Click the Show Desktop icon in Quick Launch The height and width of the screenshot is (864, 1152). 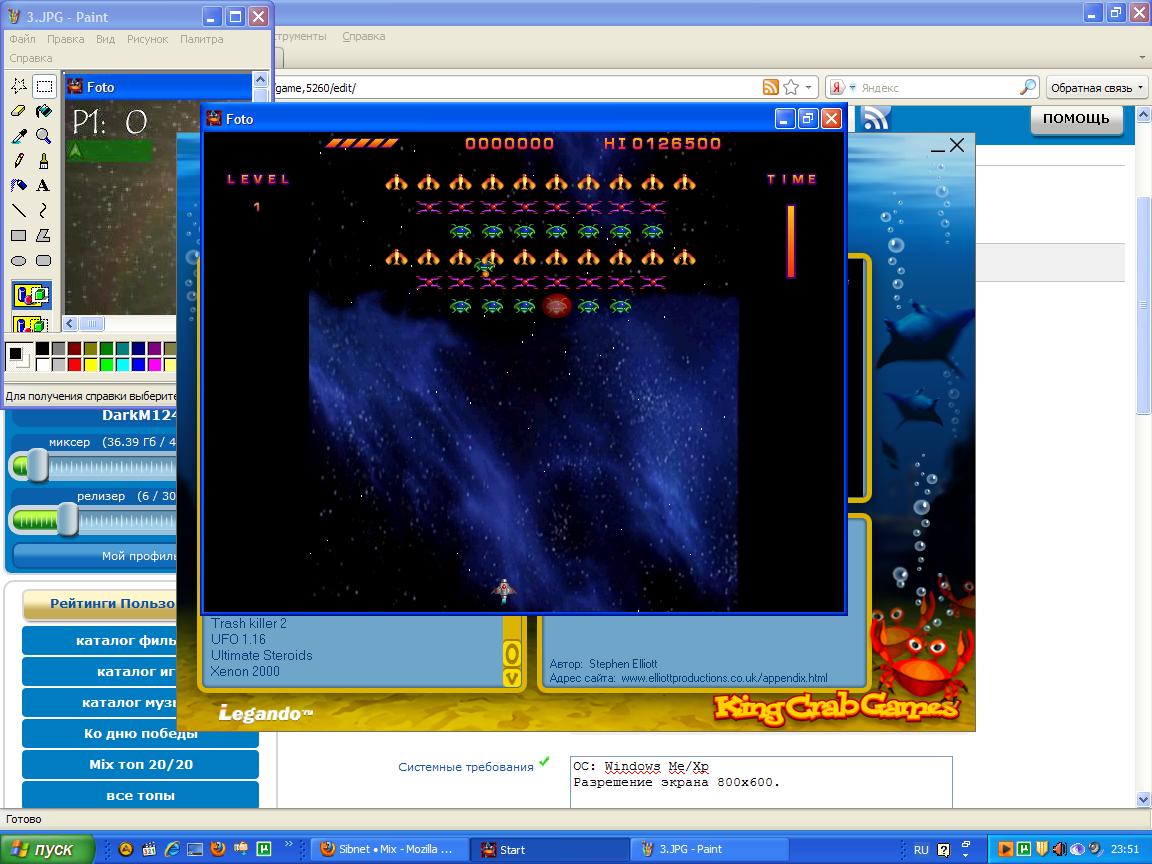coord(195,849)
